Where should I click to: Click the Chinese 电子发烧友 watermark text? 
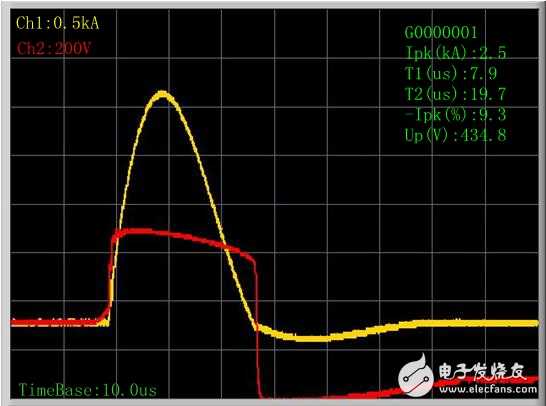click(482, 372)
